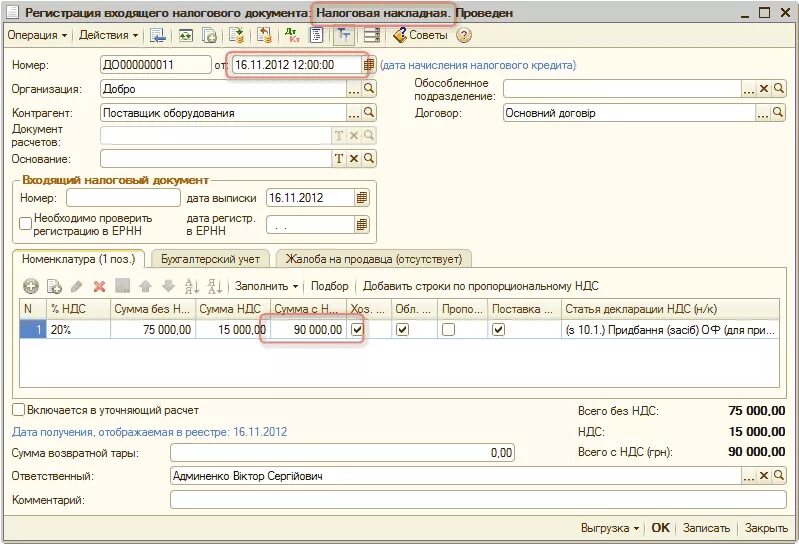Viewport: 799px width, 544px height.
Task: Click the Дата получения, отображаемая в реестре link
Action: pos(149,432)
